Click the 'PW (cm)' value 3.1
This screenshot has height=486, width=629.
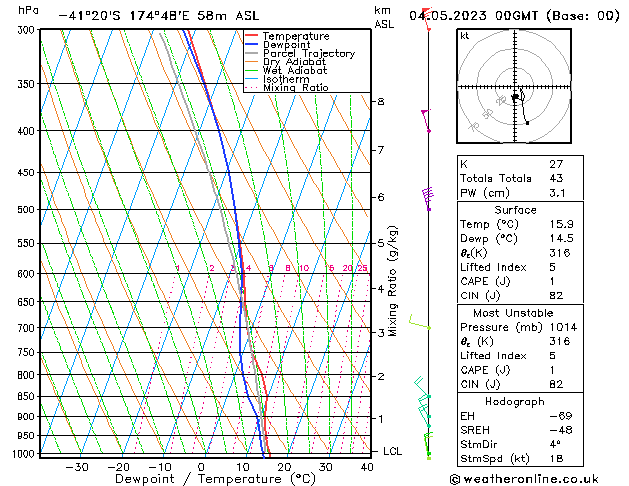coord(557,193)
